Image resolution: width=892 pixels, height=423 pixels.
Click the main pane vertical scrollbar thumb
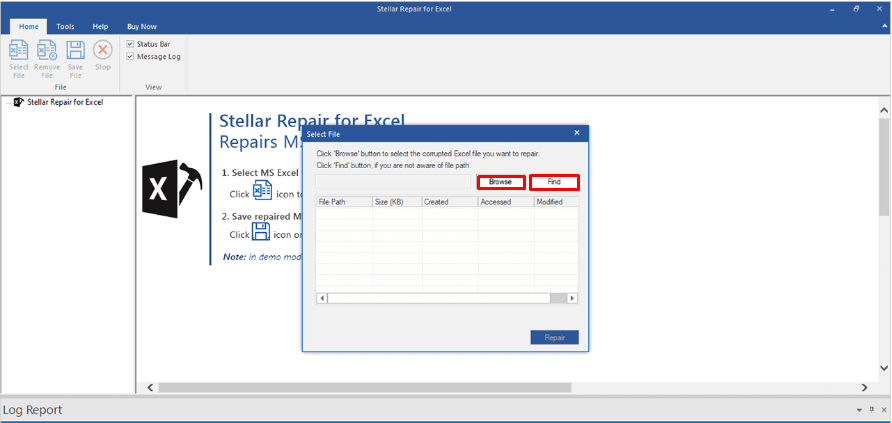[x=884, y=167]
